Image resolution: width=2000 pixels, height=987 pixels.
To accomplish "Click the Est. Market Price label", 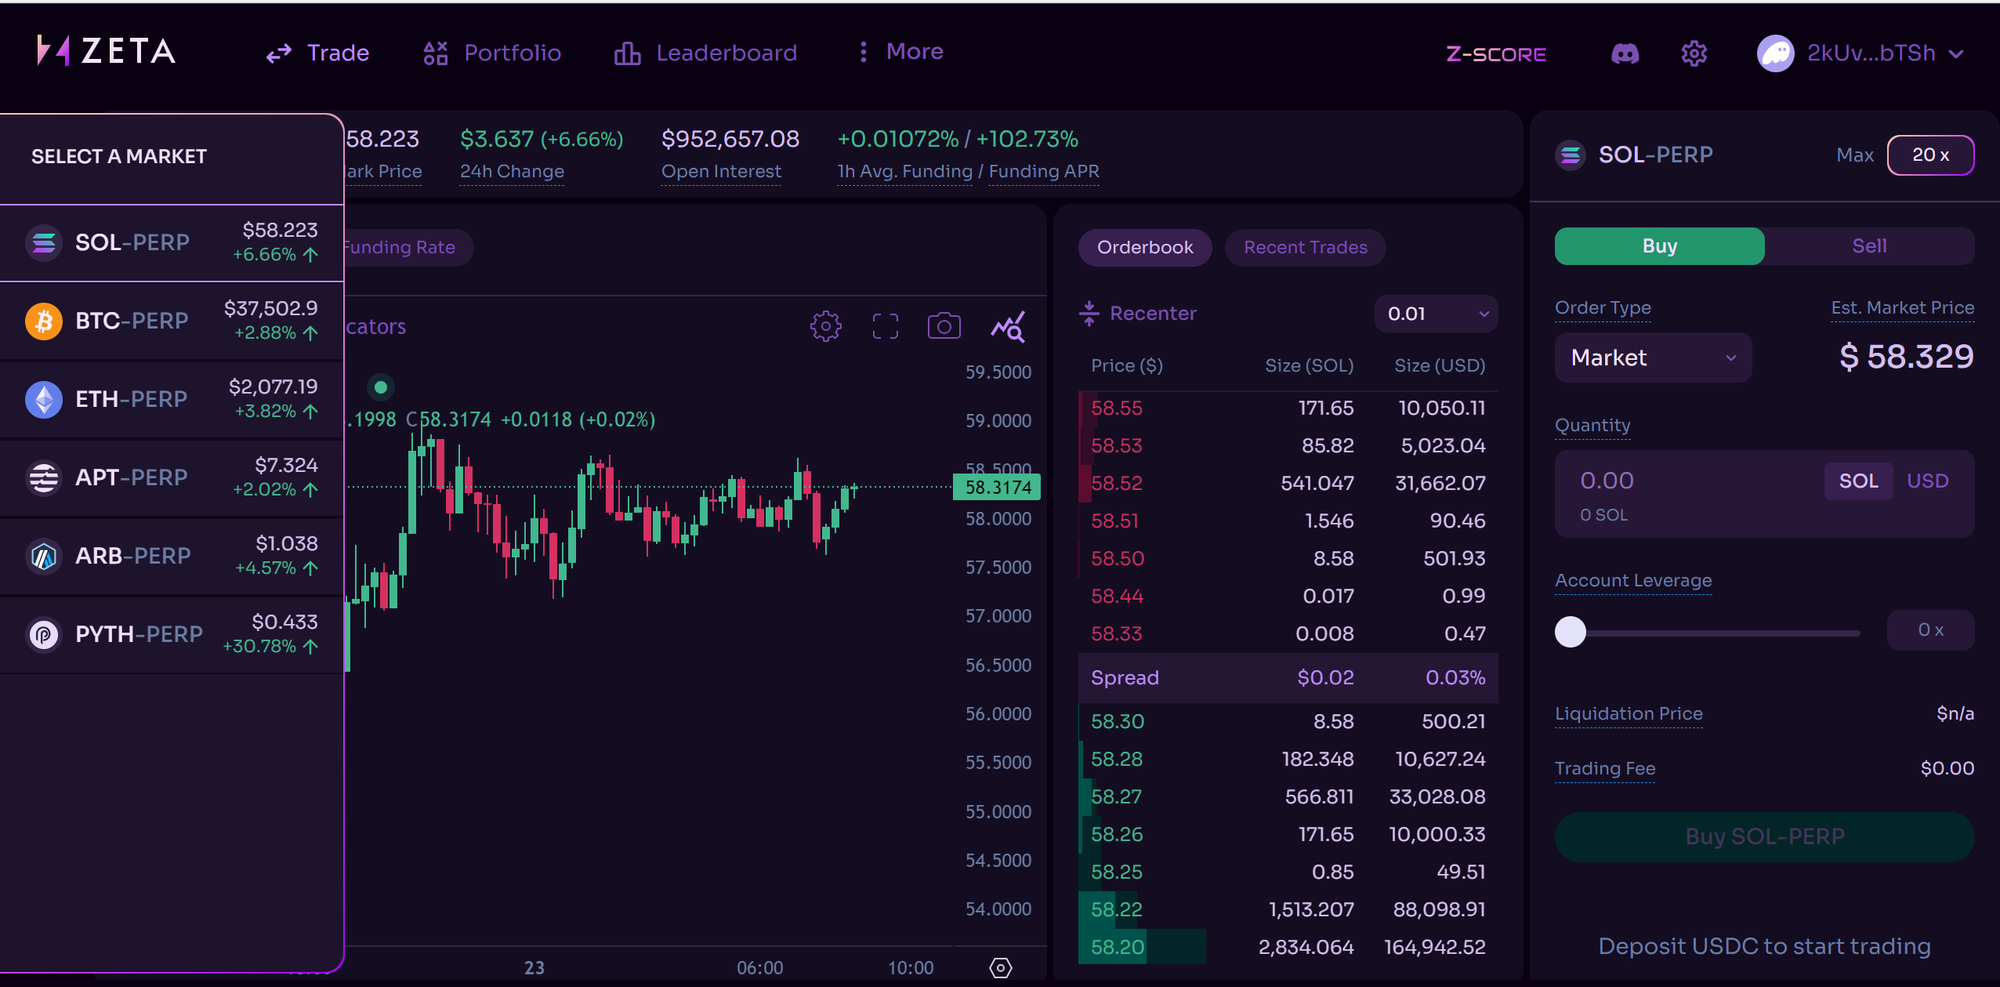I will coord(1903,308).
